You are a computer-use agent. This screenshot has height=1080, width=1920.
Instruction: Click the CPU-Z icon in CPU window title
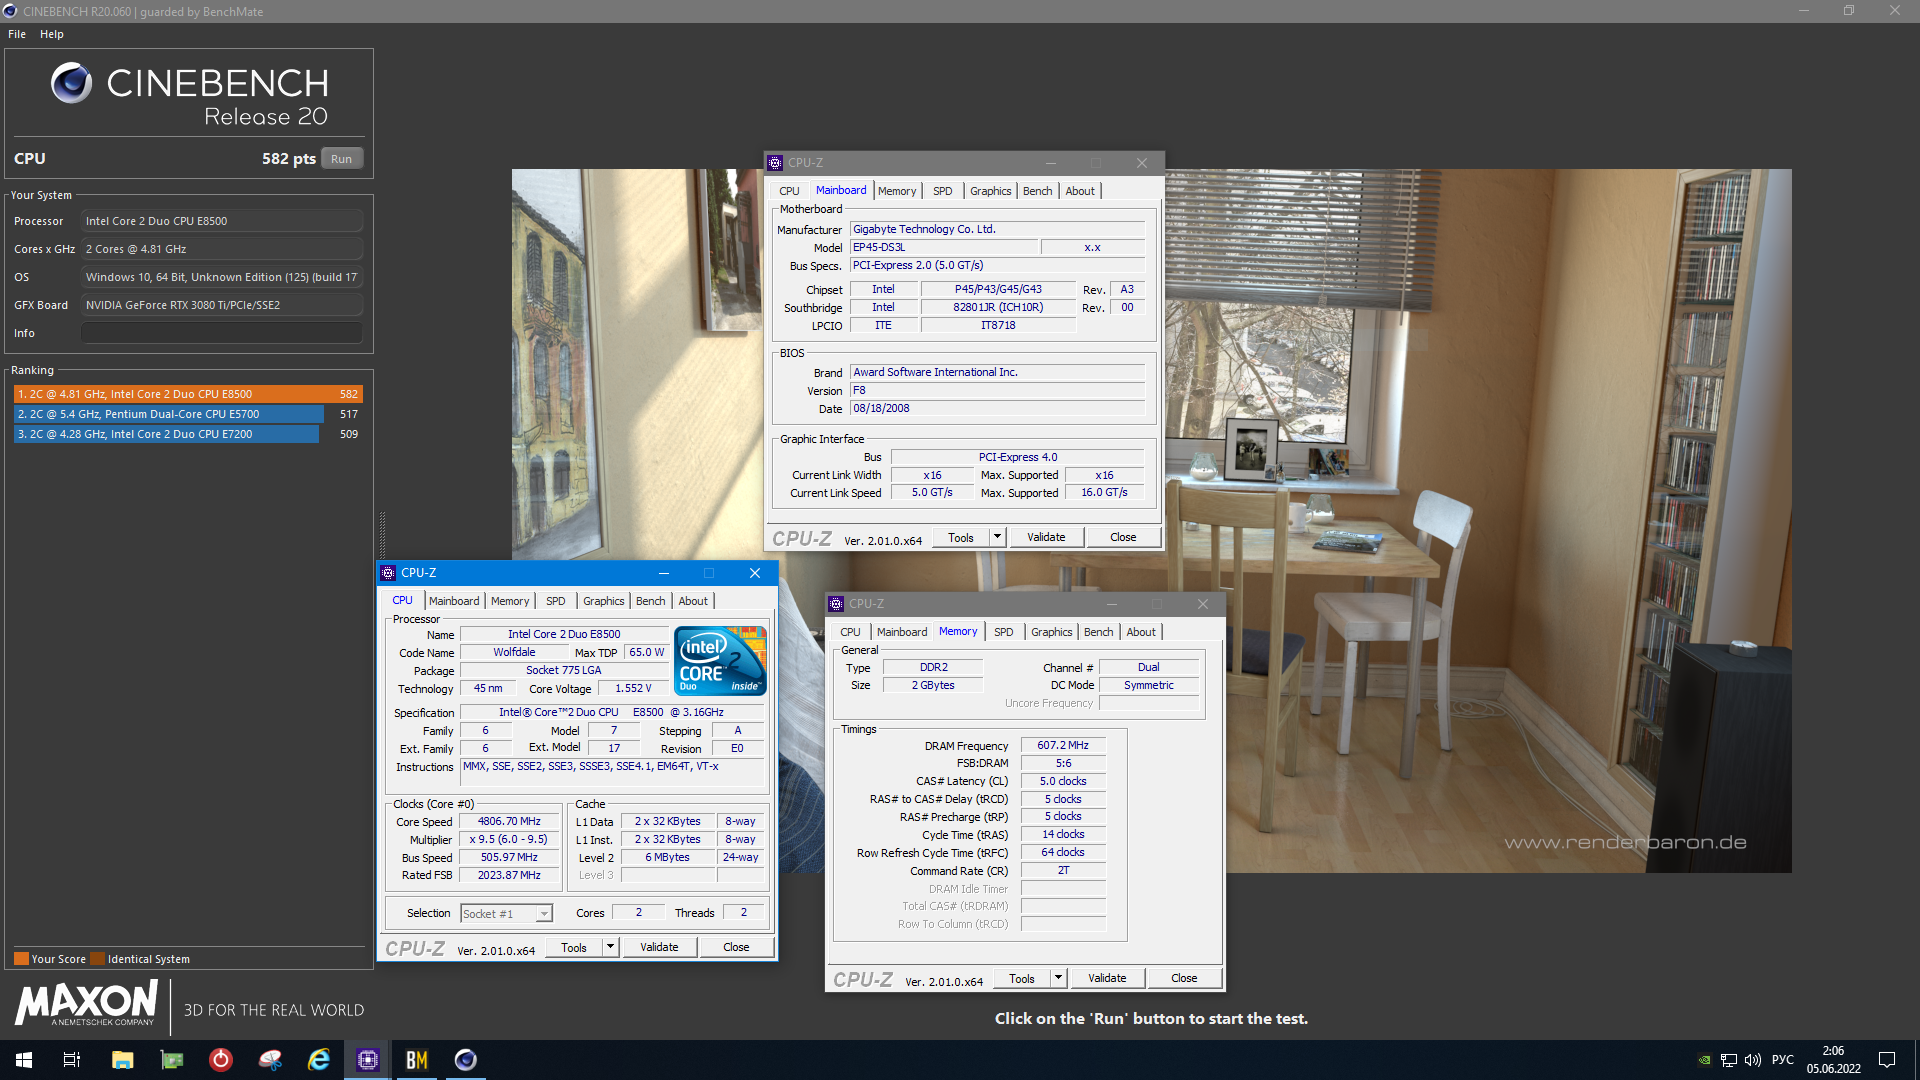tap(388, 573)
